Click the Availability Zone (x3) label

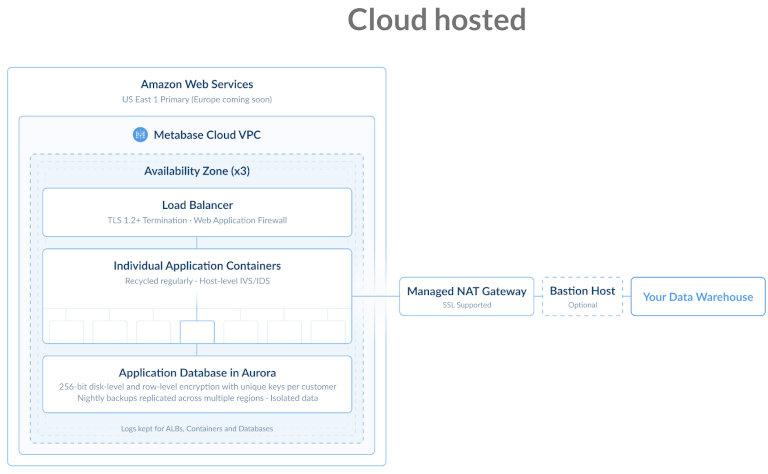coord(197,171)
